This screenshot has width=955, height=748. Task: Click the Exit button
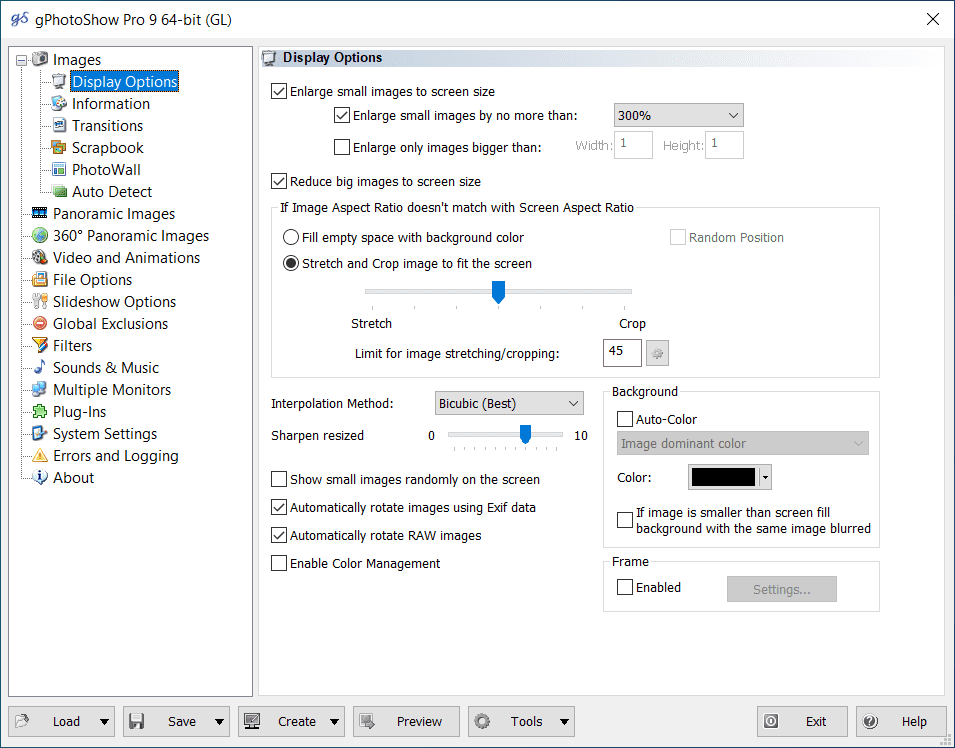click(802, 722)
